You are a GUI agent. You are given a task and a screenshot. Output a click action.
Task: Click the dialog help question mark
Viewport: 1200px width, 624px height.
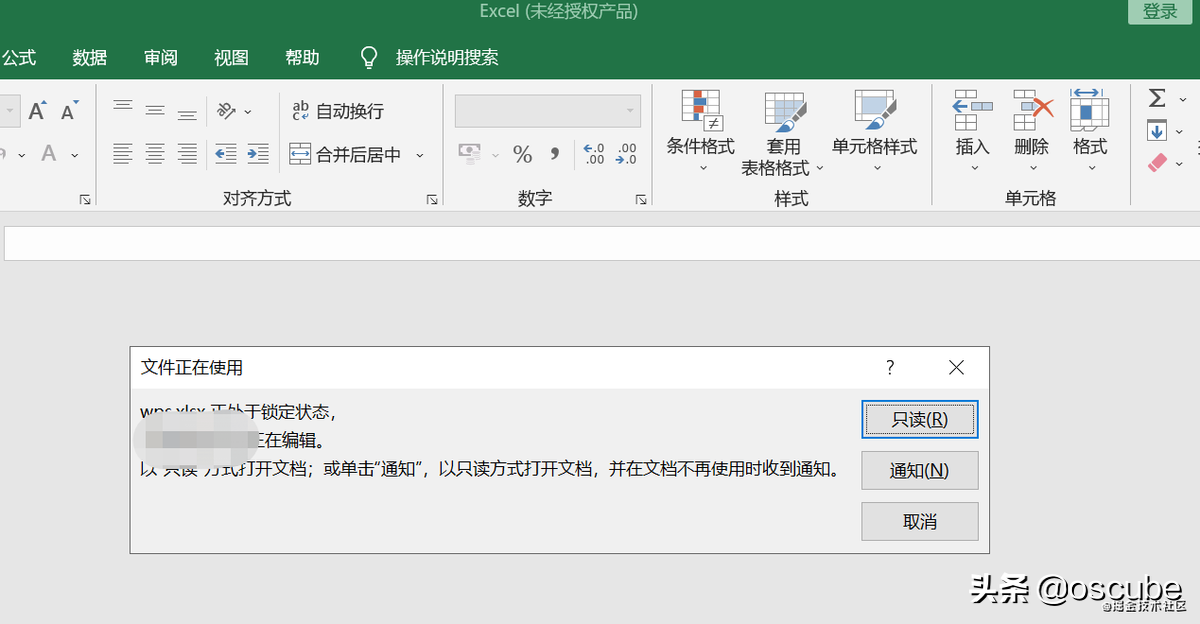click(890, 368)
